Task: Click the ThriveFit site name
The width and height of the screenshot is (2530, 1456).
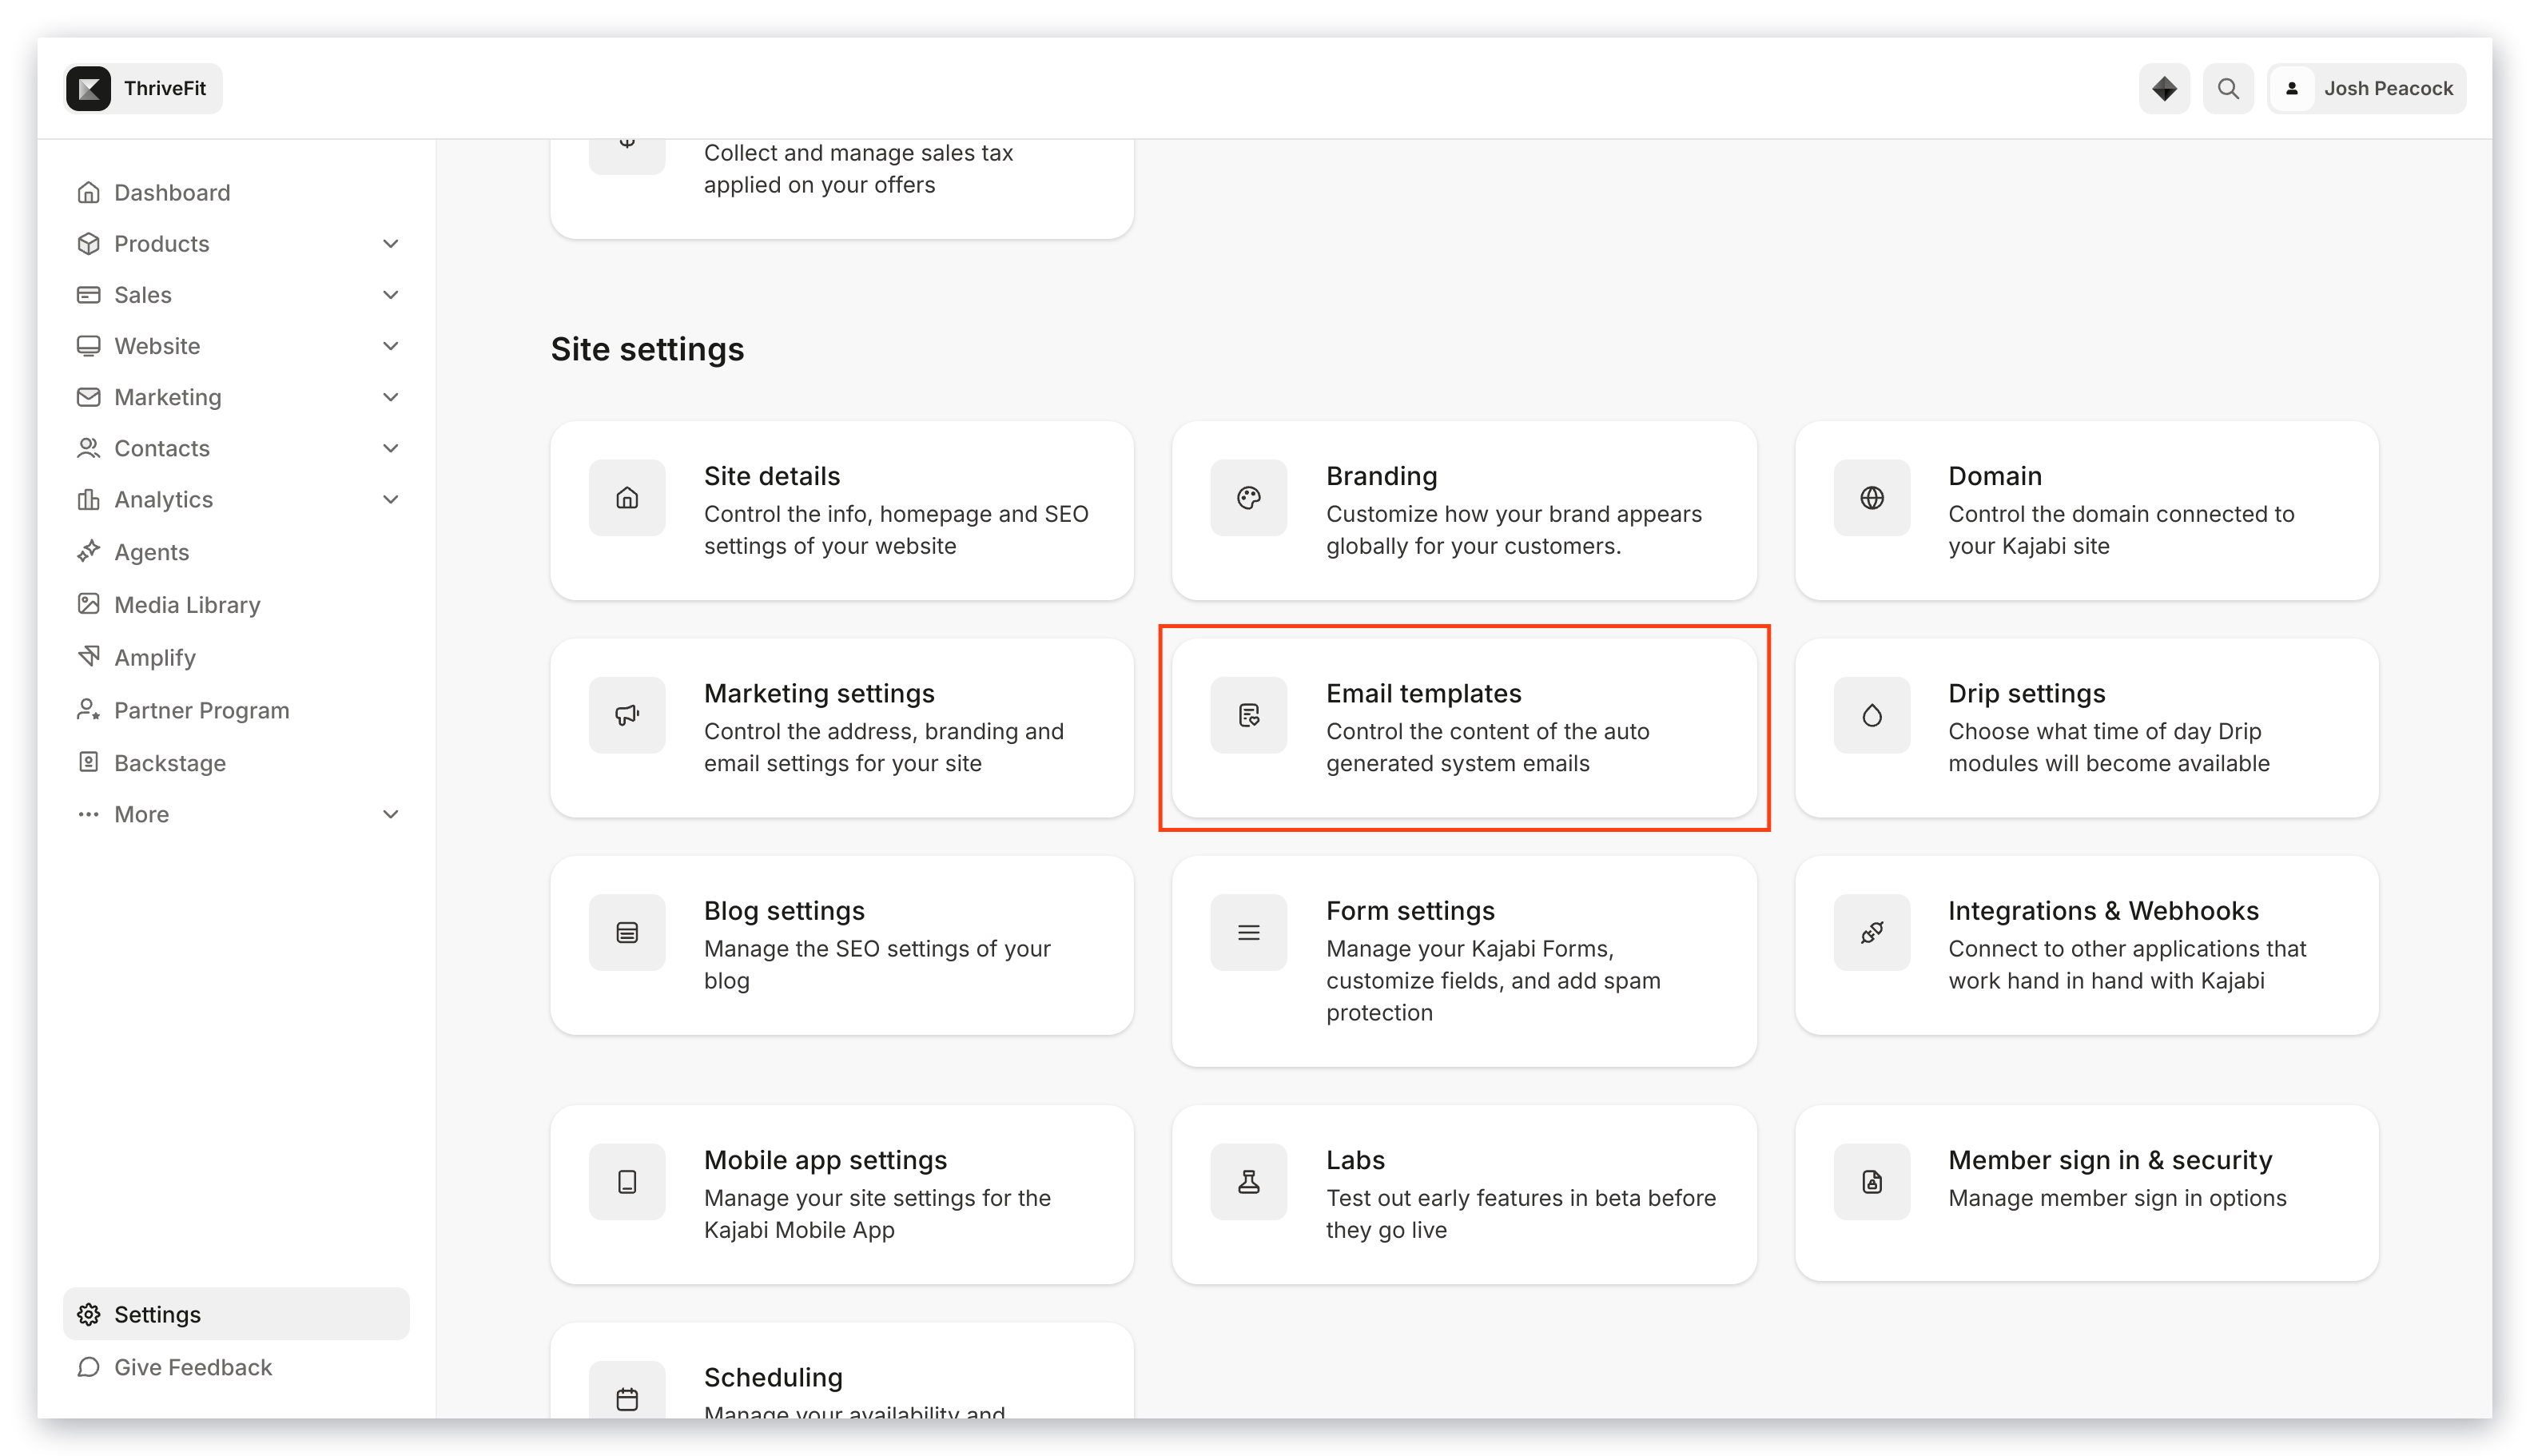Action: click(x=165, y=88)
